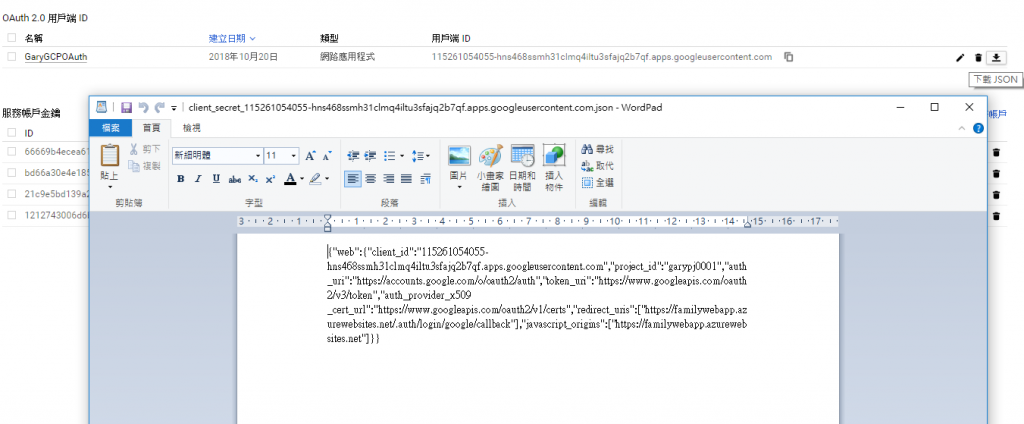This screenshot has height=424, width=1024.
Task: Redo the action in WordPad quick access
Action: [x=159, y=107]
